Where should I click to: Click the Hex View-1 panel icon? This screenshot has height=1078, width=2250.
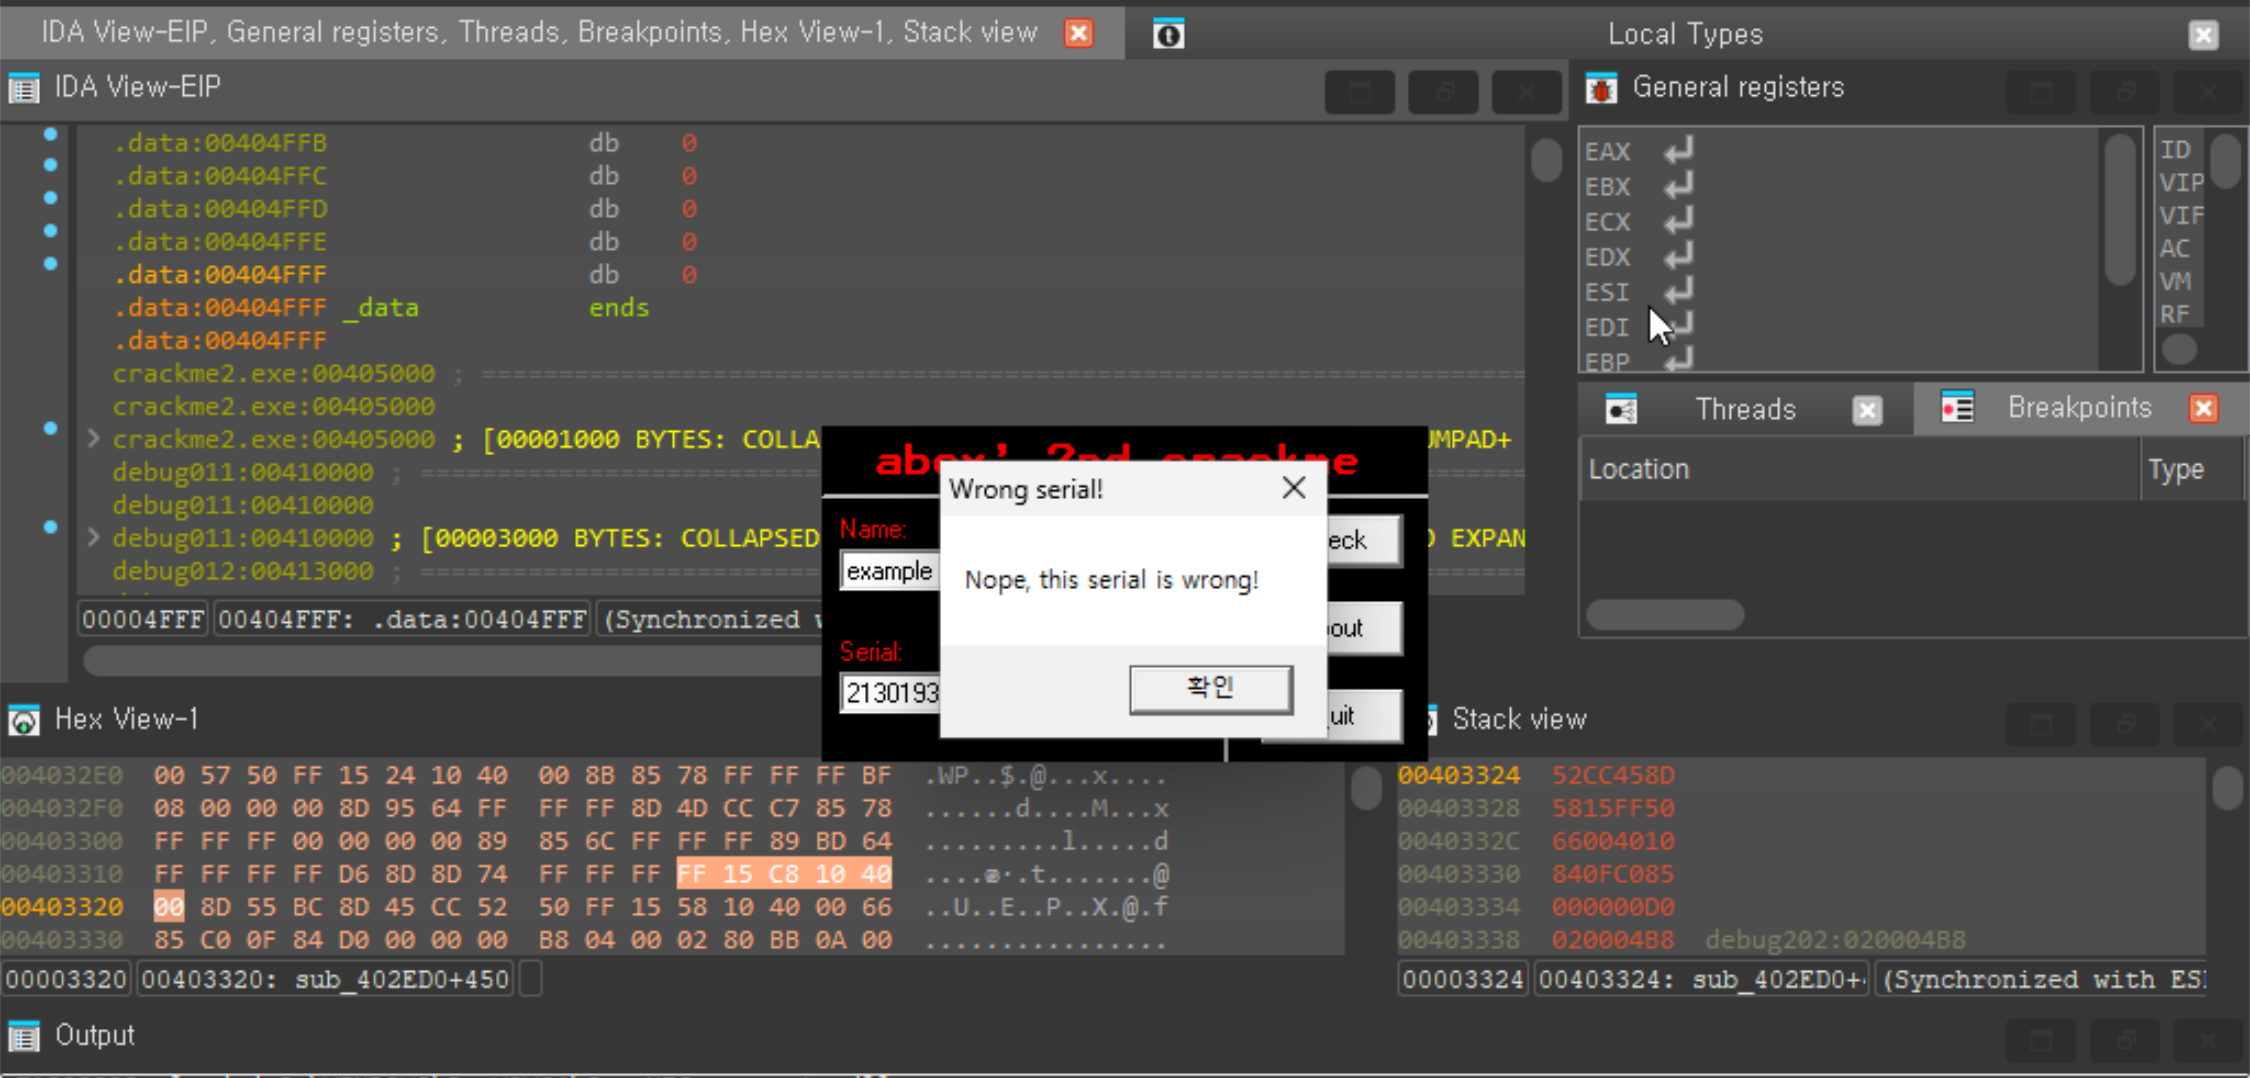pos(22,720)
